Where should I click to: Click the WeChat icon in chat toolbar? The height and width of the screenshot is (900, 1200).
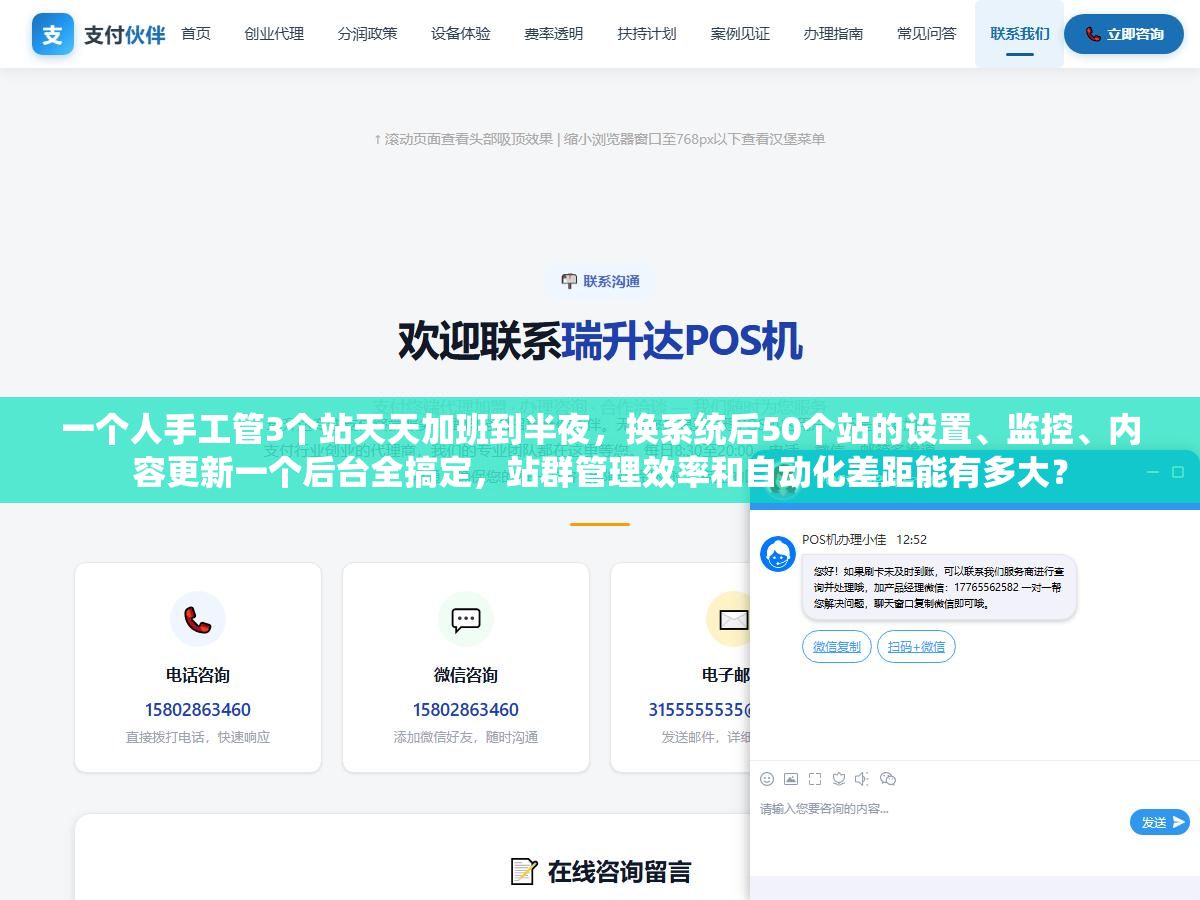coord(888,778)
